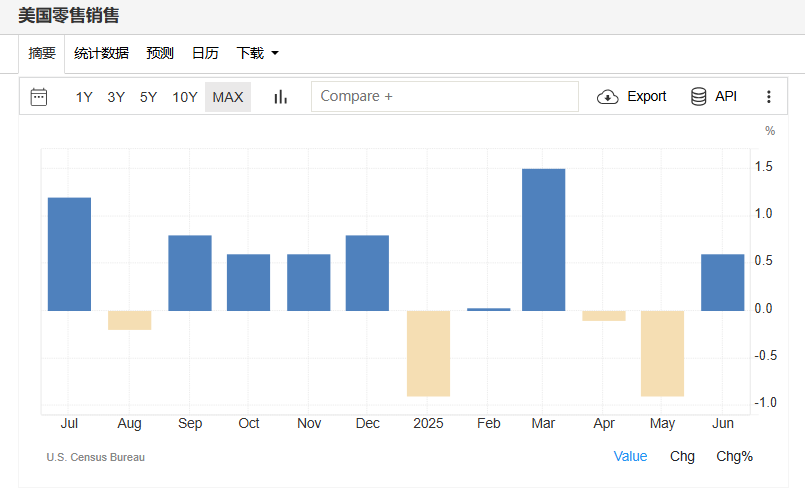This screenshot has width=805, height=500.
Task: Click the Compare + input field
Action: point(445,97)
